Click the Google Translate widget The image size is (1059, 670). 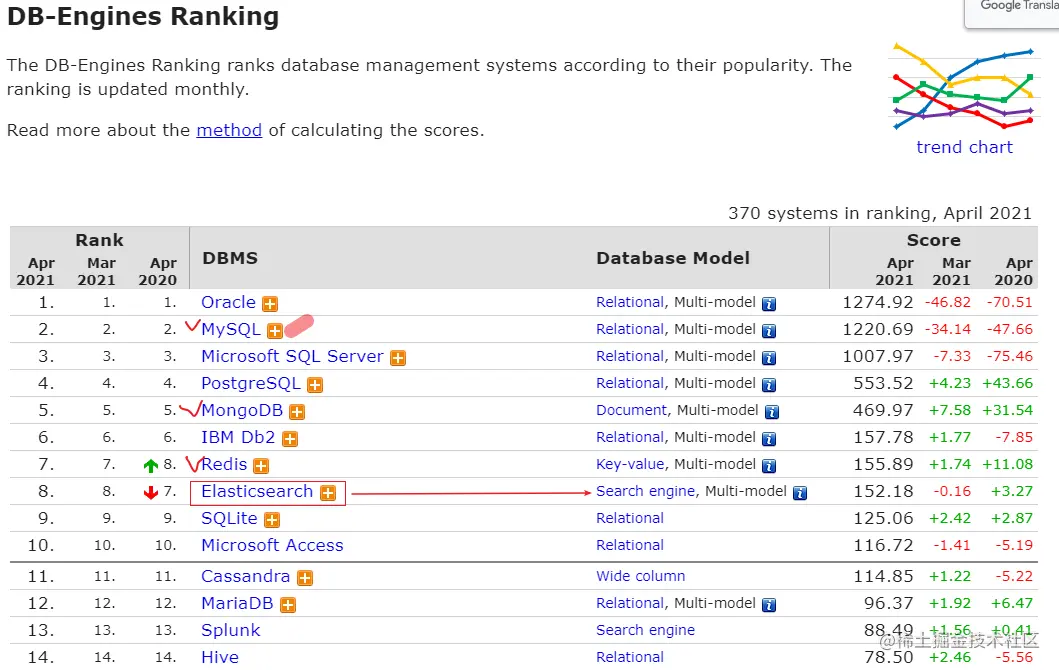1012,12
